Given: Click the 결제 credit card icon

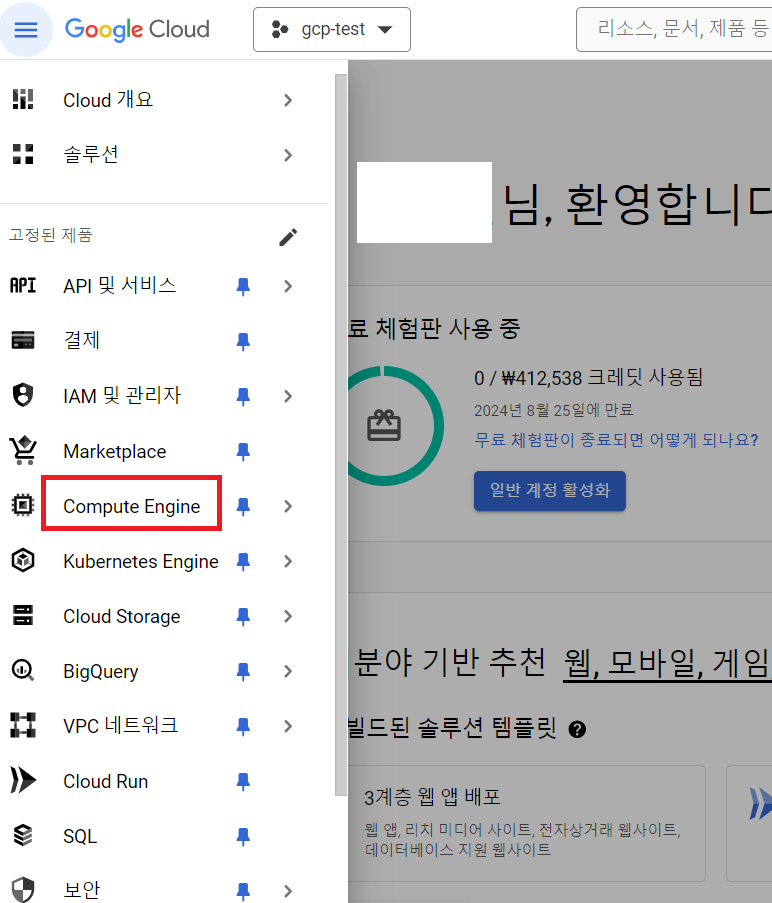Looking at the screenshot, I should pyautogui.click(x=23, y=340).
